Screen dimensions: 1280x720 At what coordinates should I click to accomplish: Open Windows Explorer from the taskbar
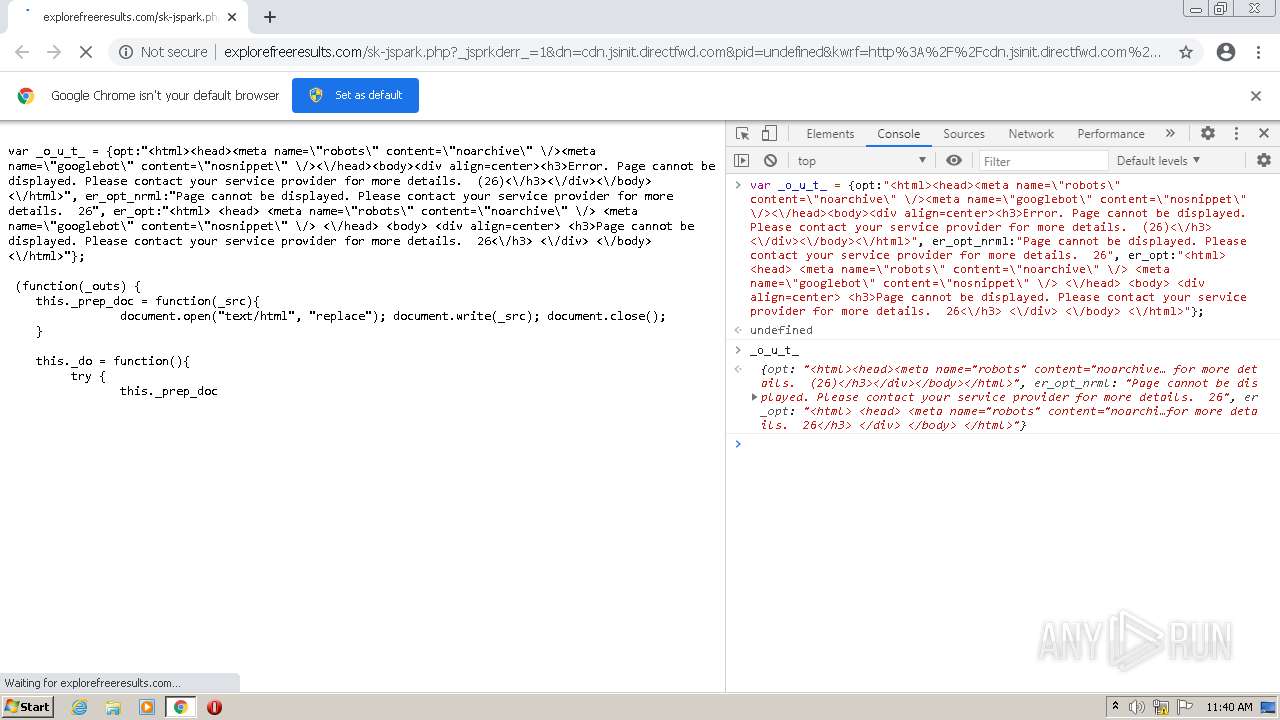click(113, 707)
